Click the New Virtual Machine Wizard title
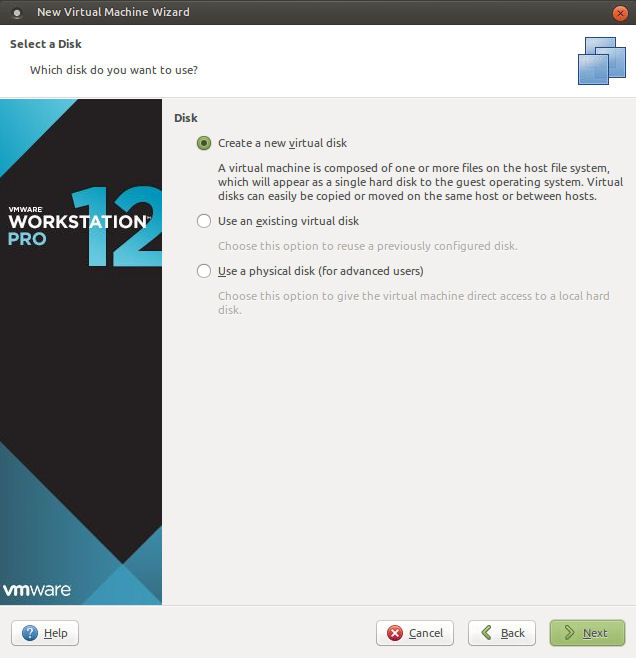The height and width of the screenshot is (658, 636). (x=112, y=13)
